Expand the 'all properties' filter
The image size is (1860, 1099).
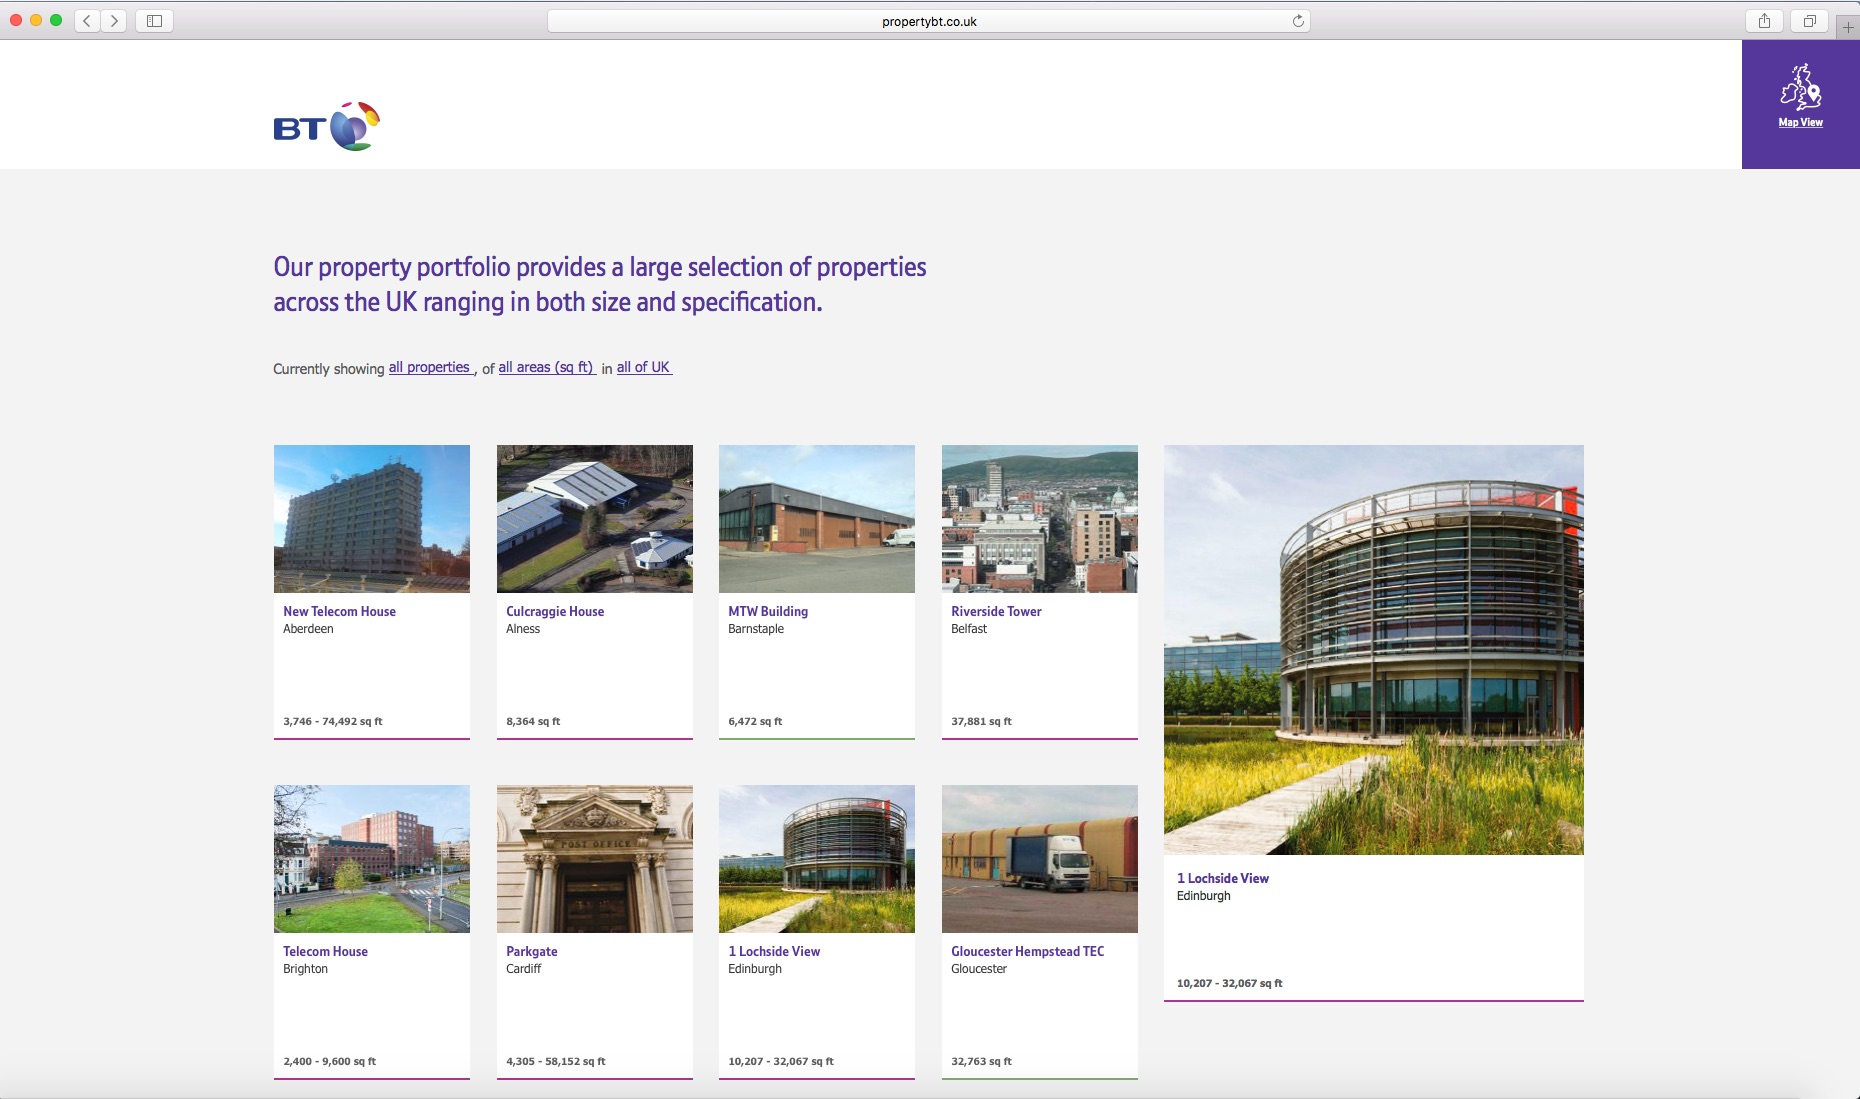(x=430, y=368)
